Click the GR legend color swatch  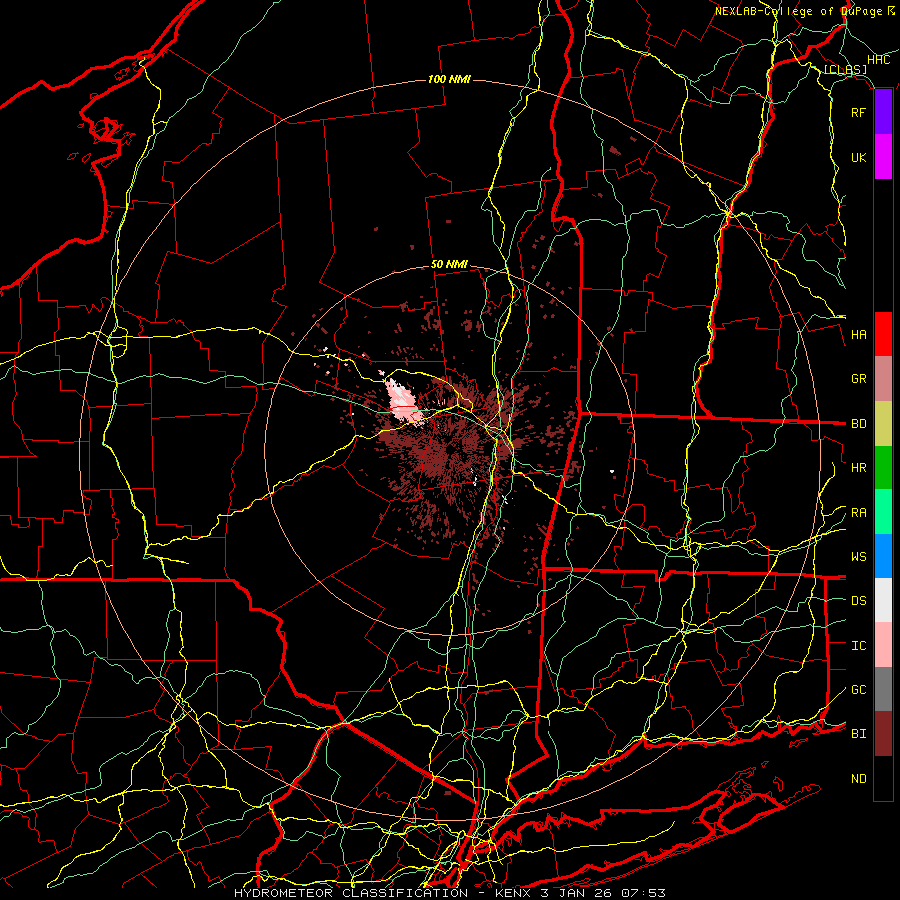pyautogui.click(x=883, y=379)
